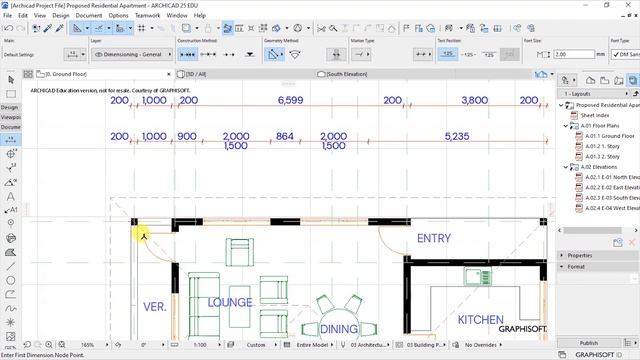Viewport: 640px width, 360px height.
Task: Select the Hotspot tool icon
Action: click(11, 322)
